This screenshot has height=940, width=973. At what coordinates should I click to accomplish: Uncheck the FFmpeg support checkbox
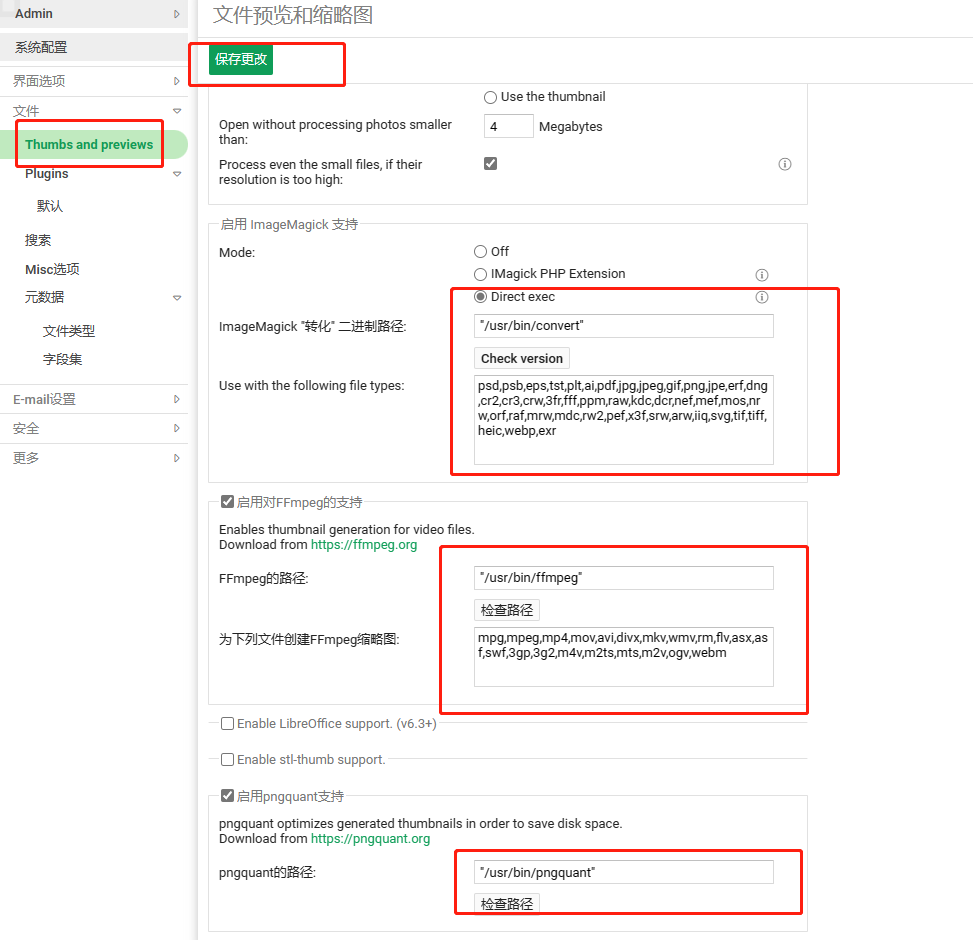click(228, 502)
